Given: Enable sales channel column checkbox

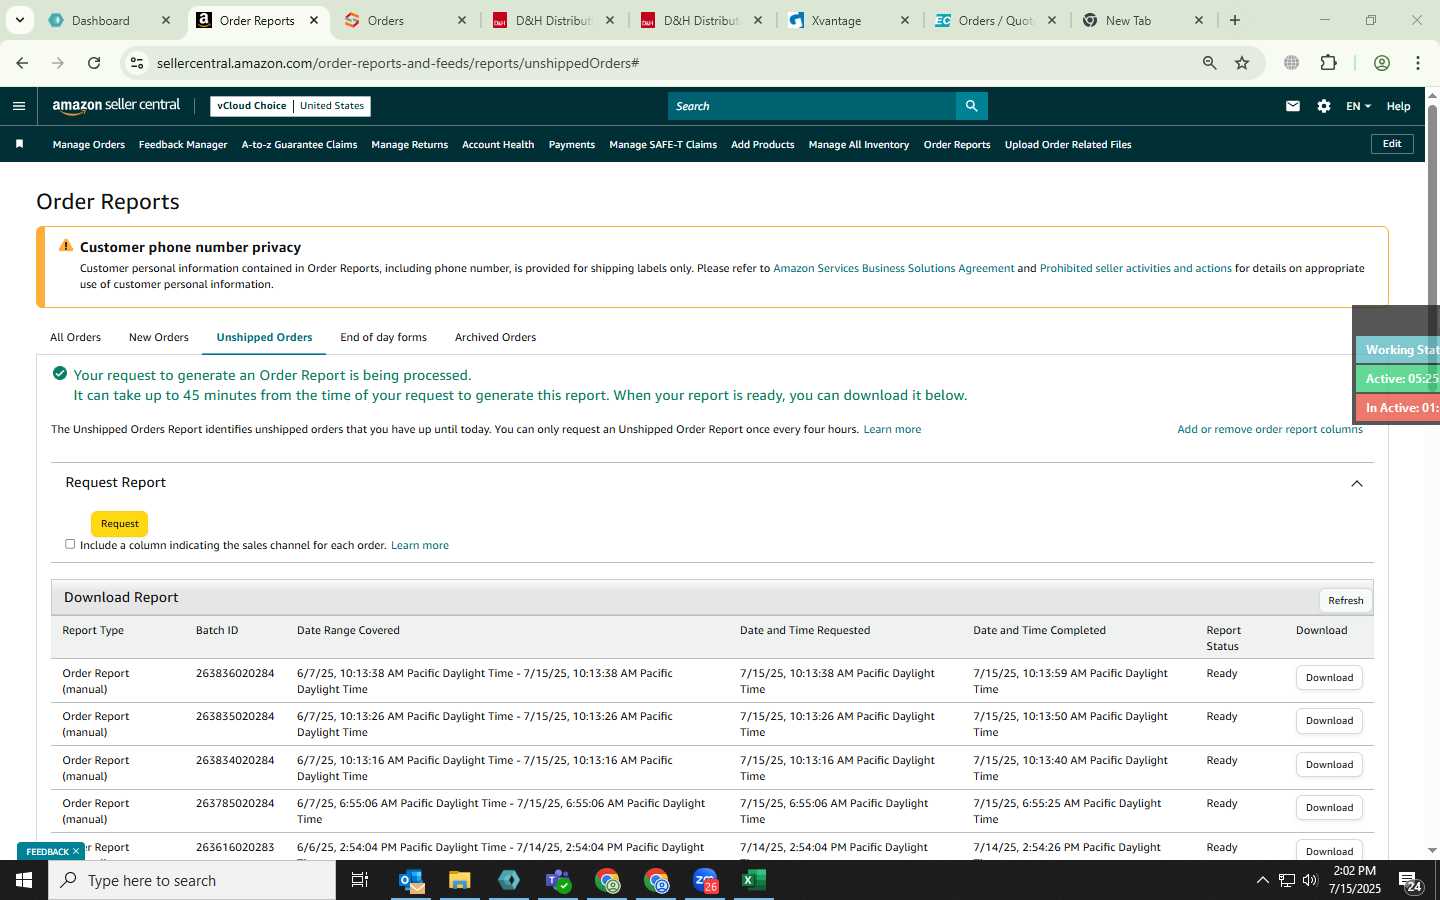Looking at the screenshot, I should pyautogui.click(x=70, y=544).
